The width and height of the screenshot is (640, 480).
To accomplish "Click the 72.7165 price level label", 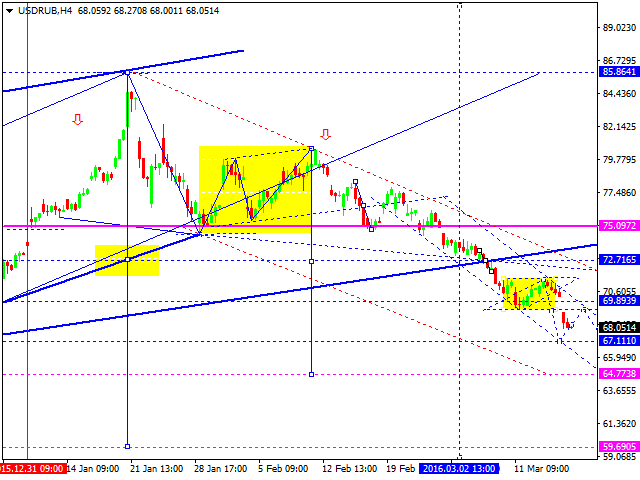I will [619, 260].
